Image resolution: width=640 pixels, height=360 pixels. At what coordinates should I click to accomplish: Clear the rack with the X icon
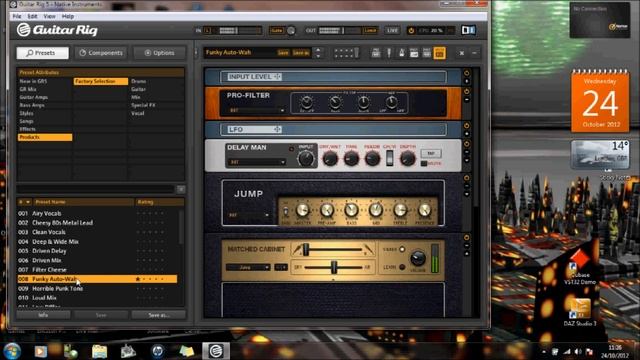(462, 53)
